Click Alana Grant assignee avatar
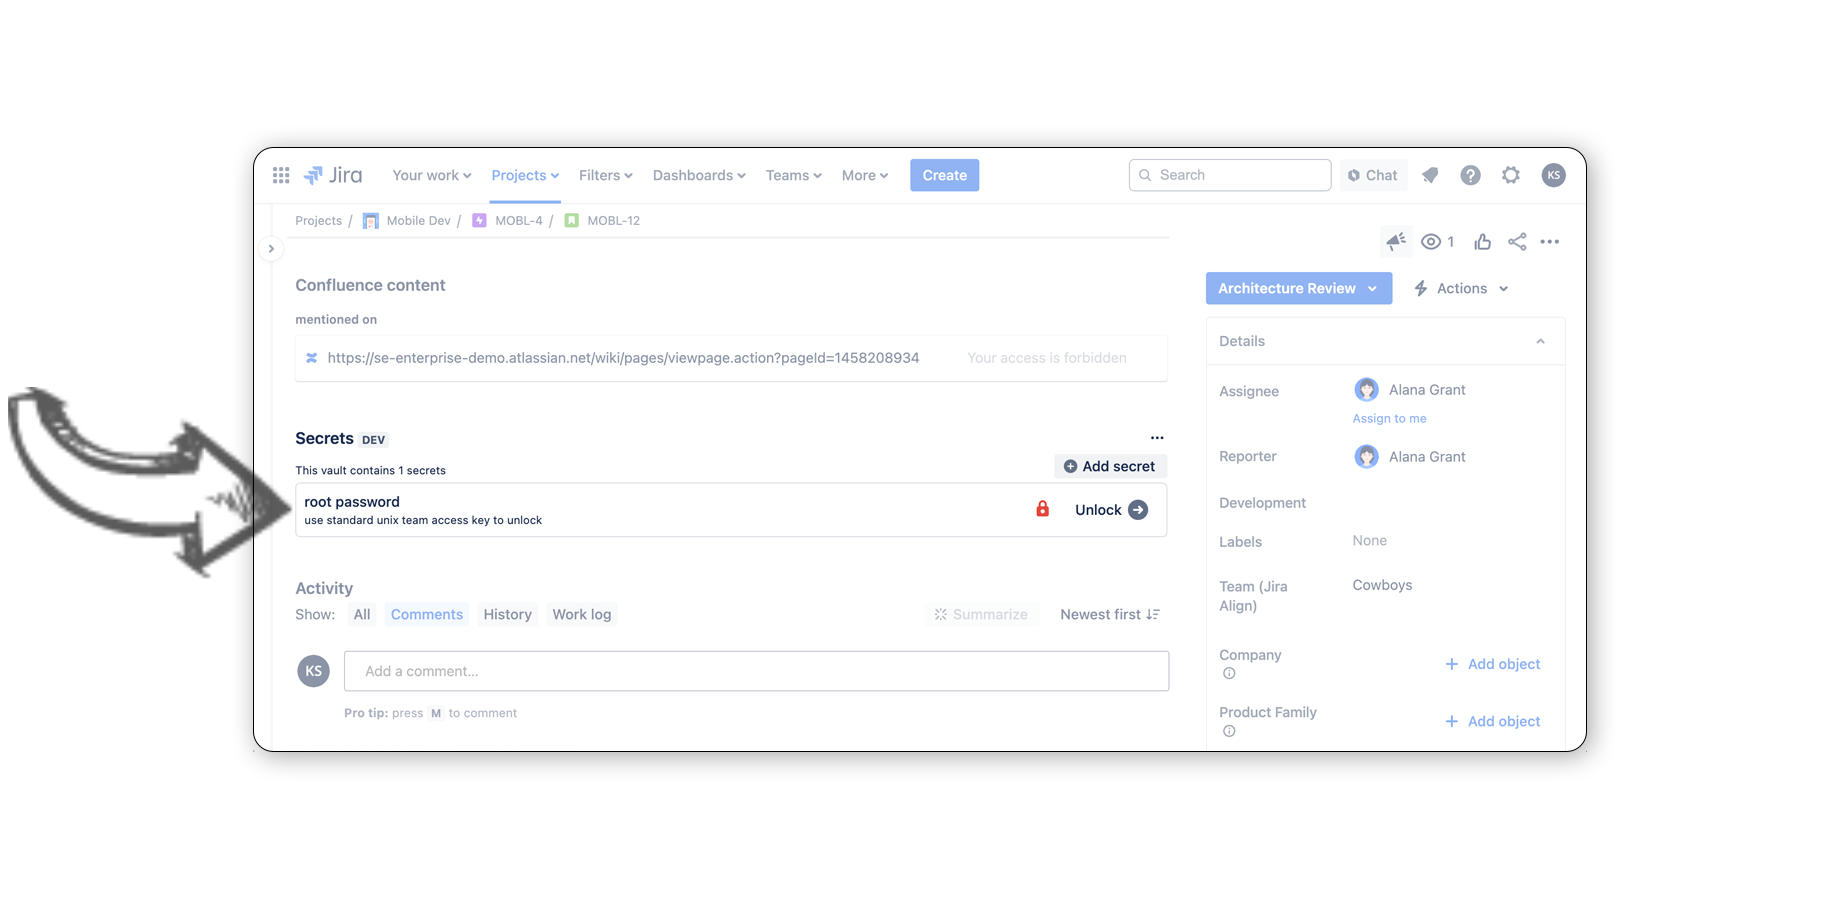This screenshot has height=900, width=1840. (1366, 390)
